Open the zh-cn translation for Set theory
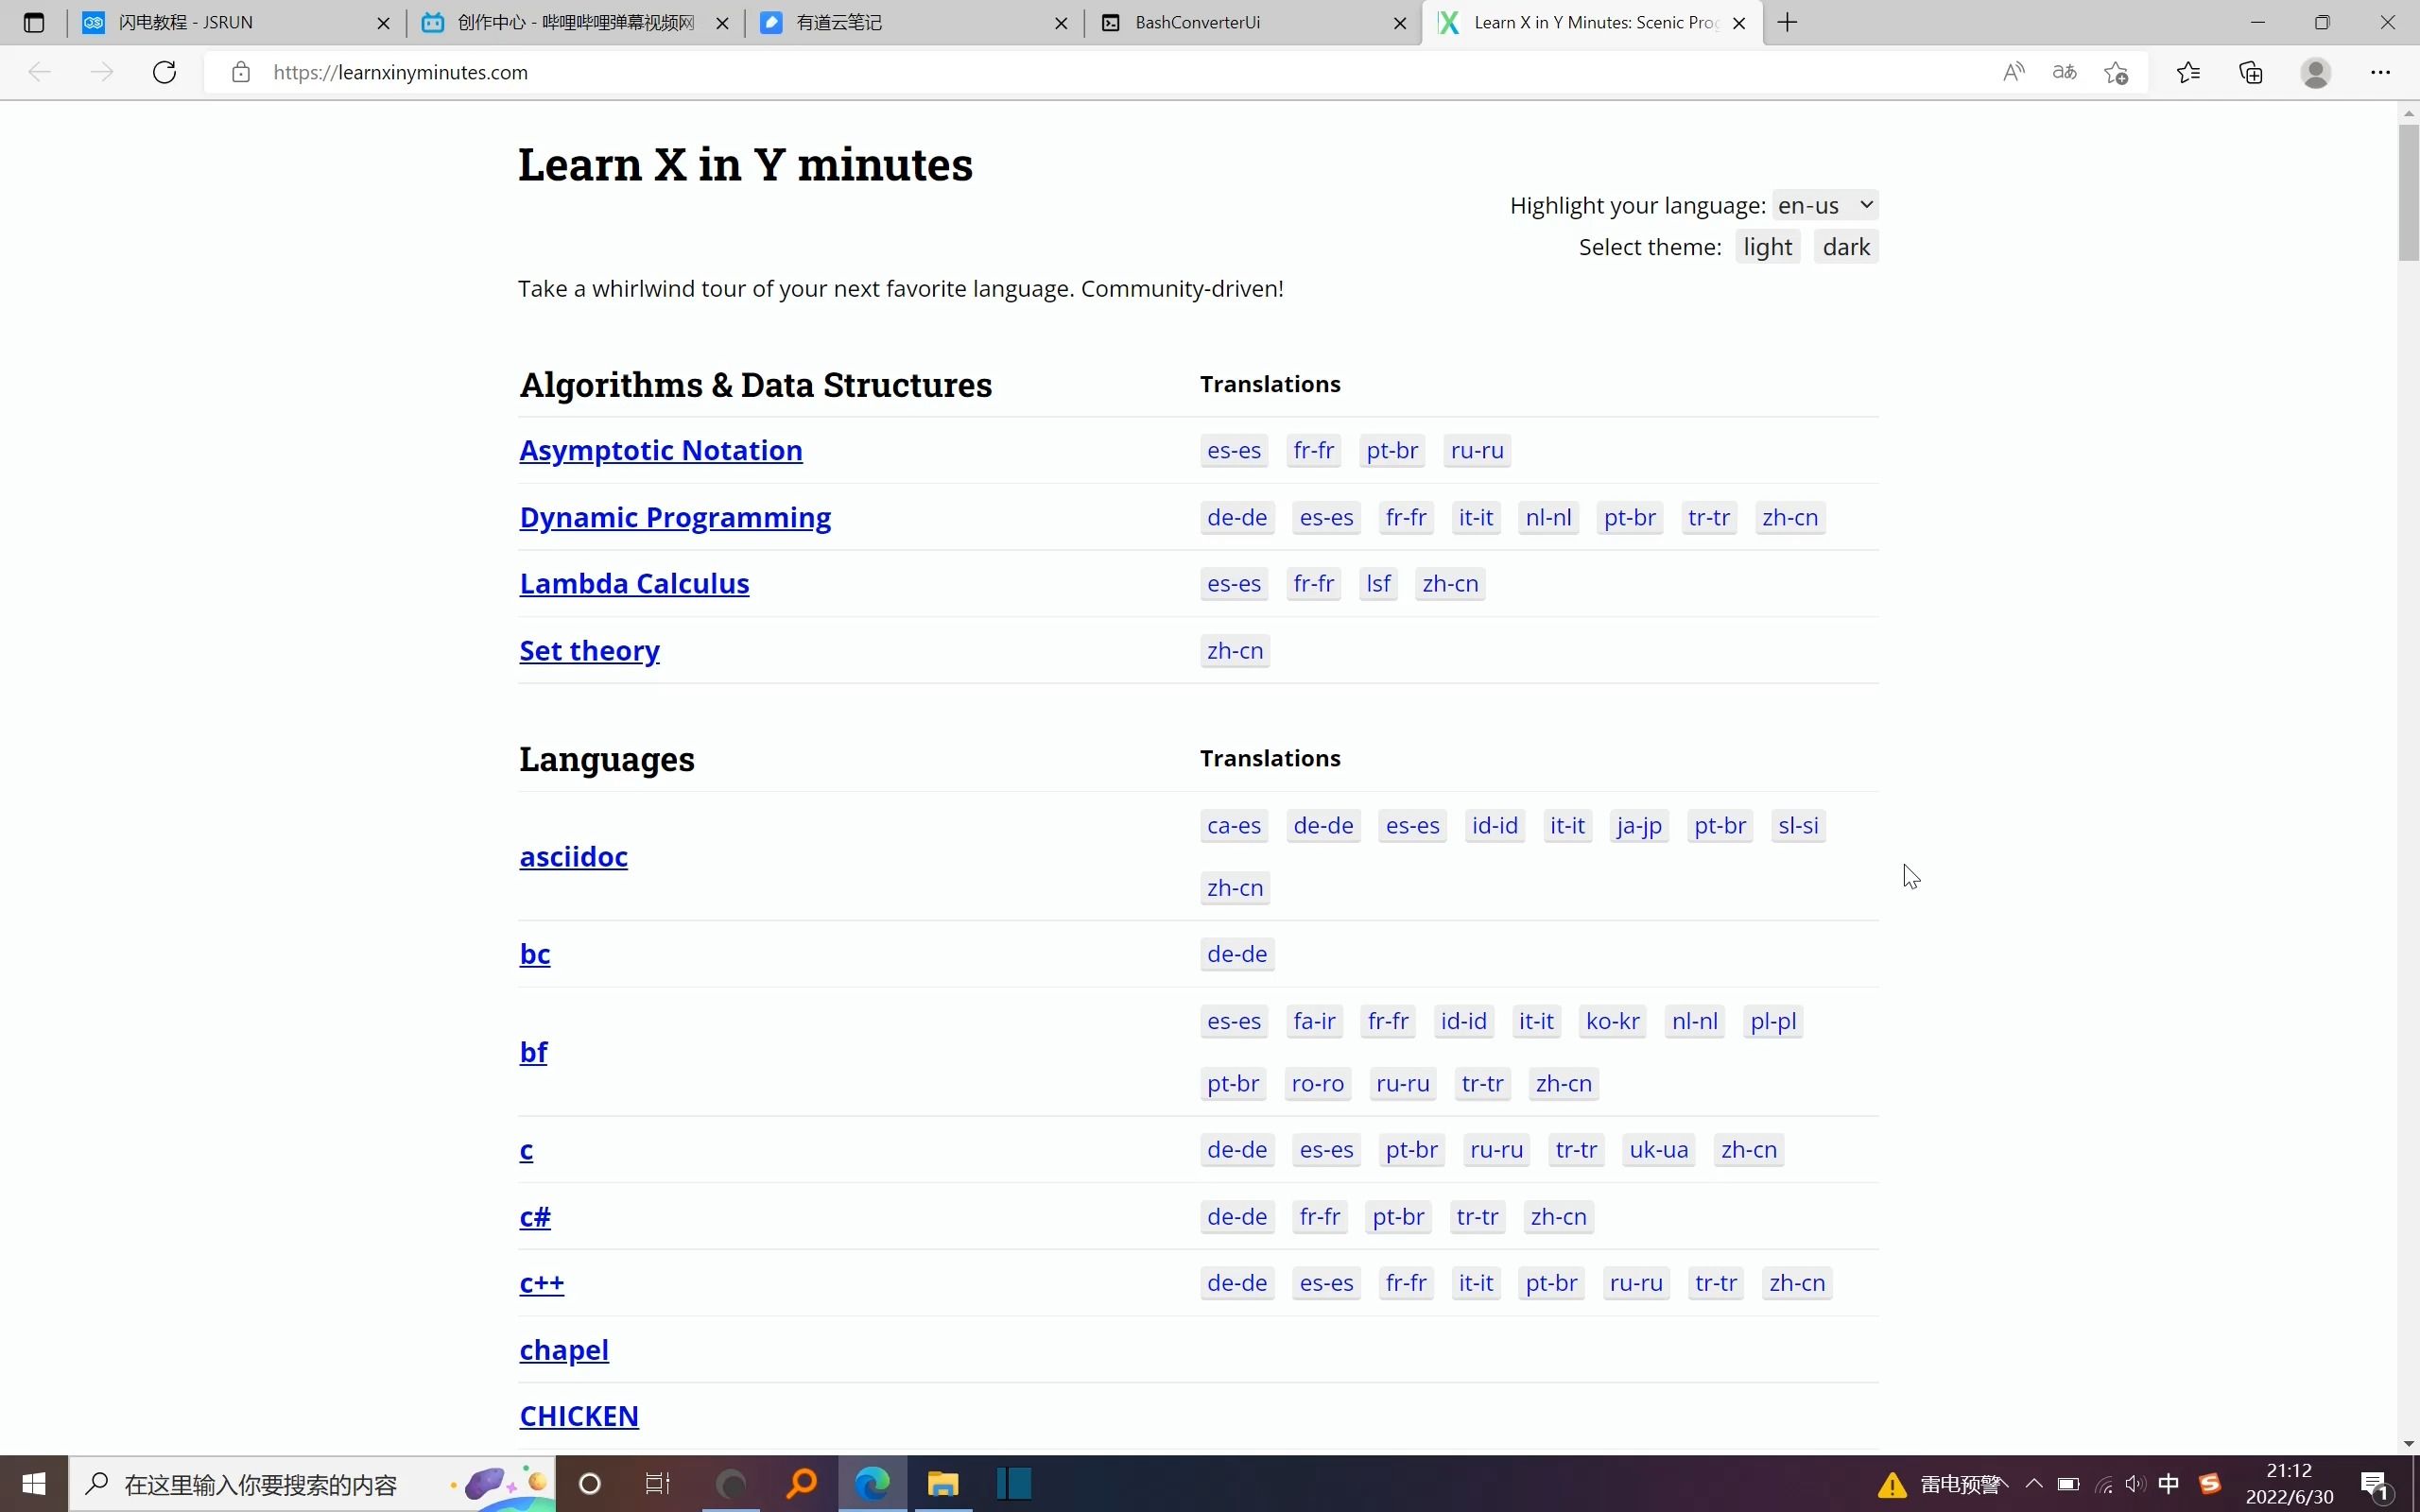 click(x=1235, y=651)
